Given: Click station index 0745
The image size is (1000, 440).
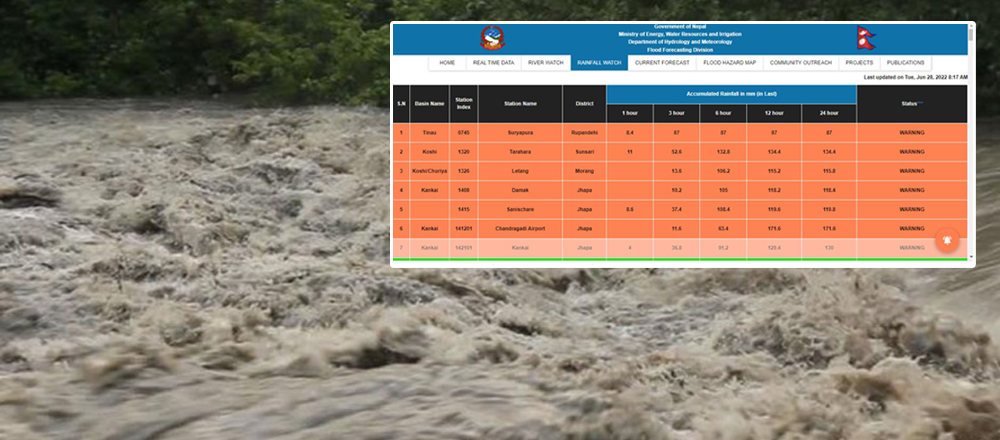Looking at the screenshot, I should point(464,133).
